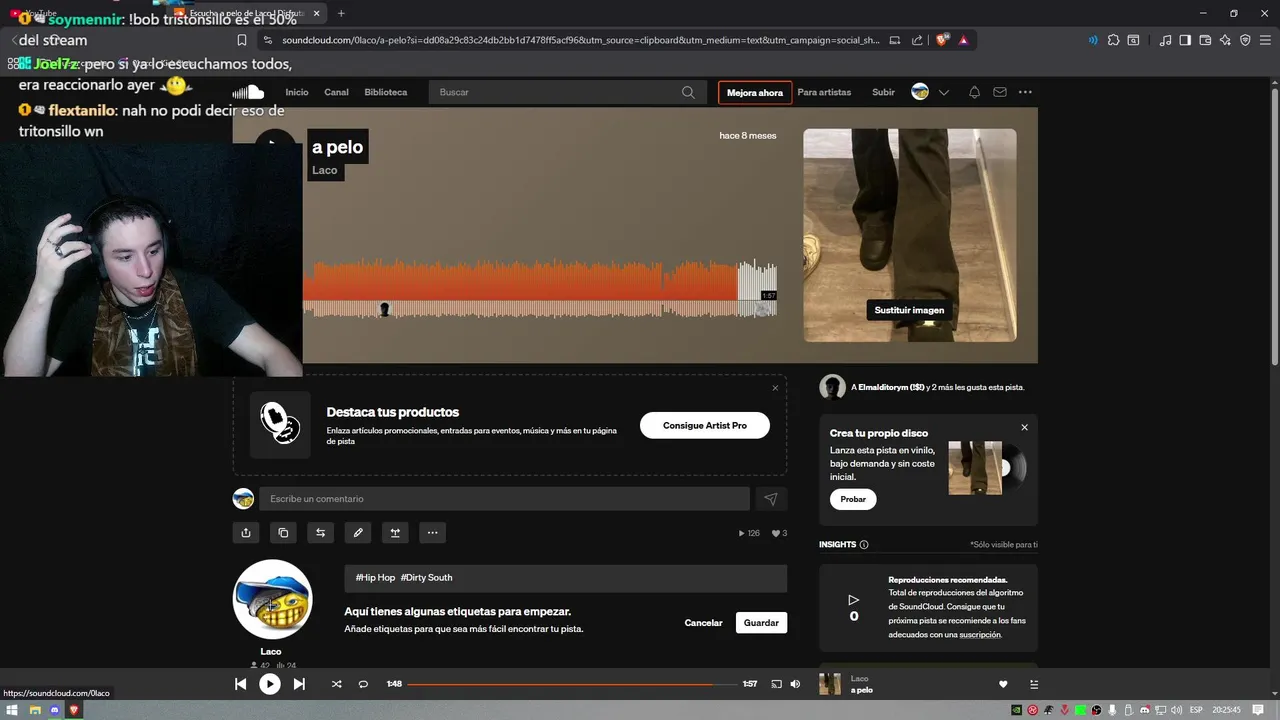The width and height of the screenshot is (1280, 720).
Task: Toggle repeat in the player bar
Action: pos(363,684)
